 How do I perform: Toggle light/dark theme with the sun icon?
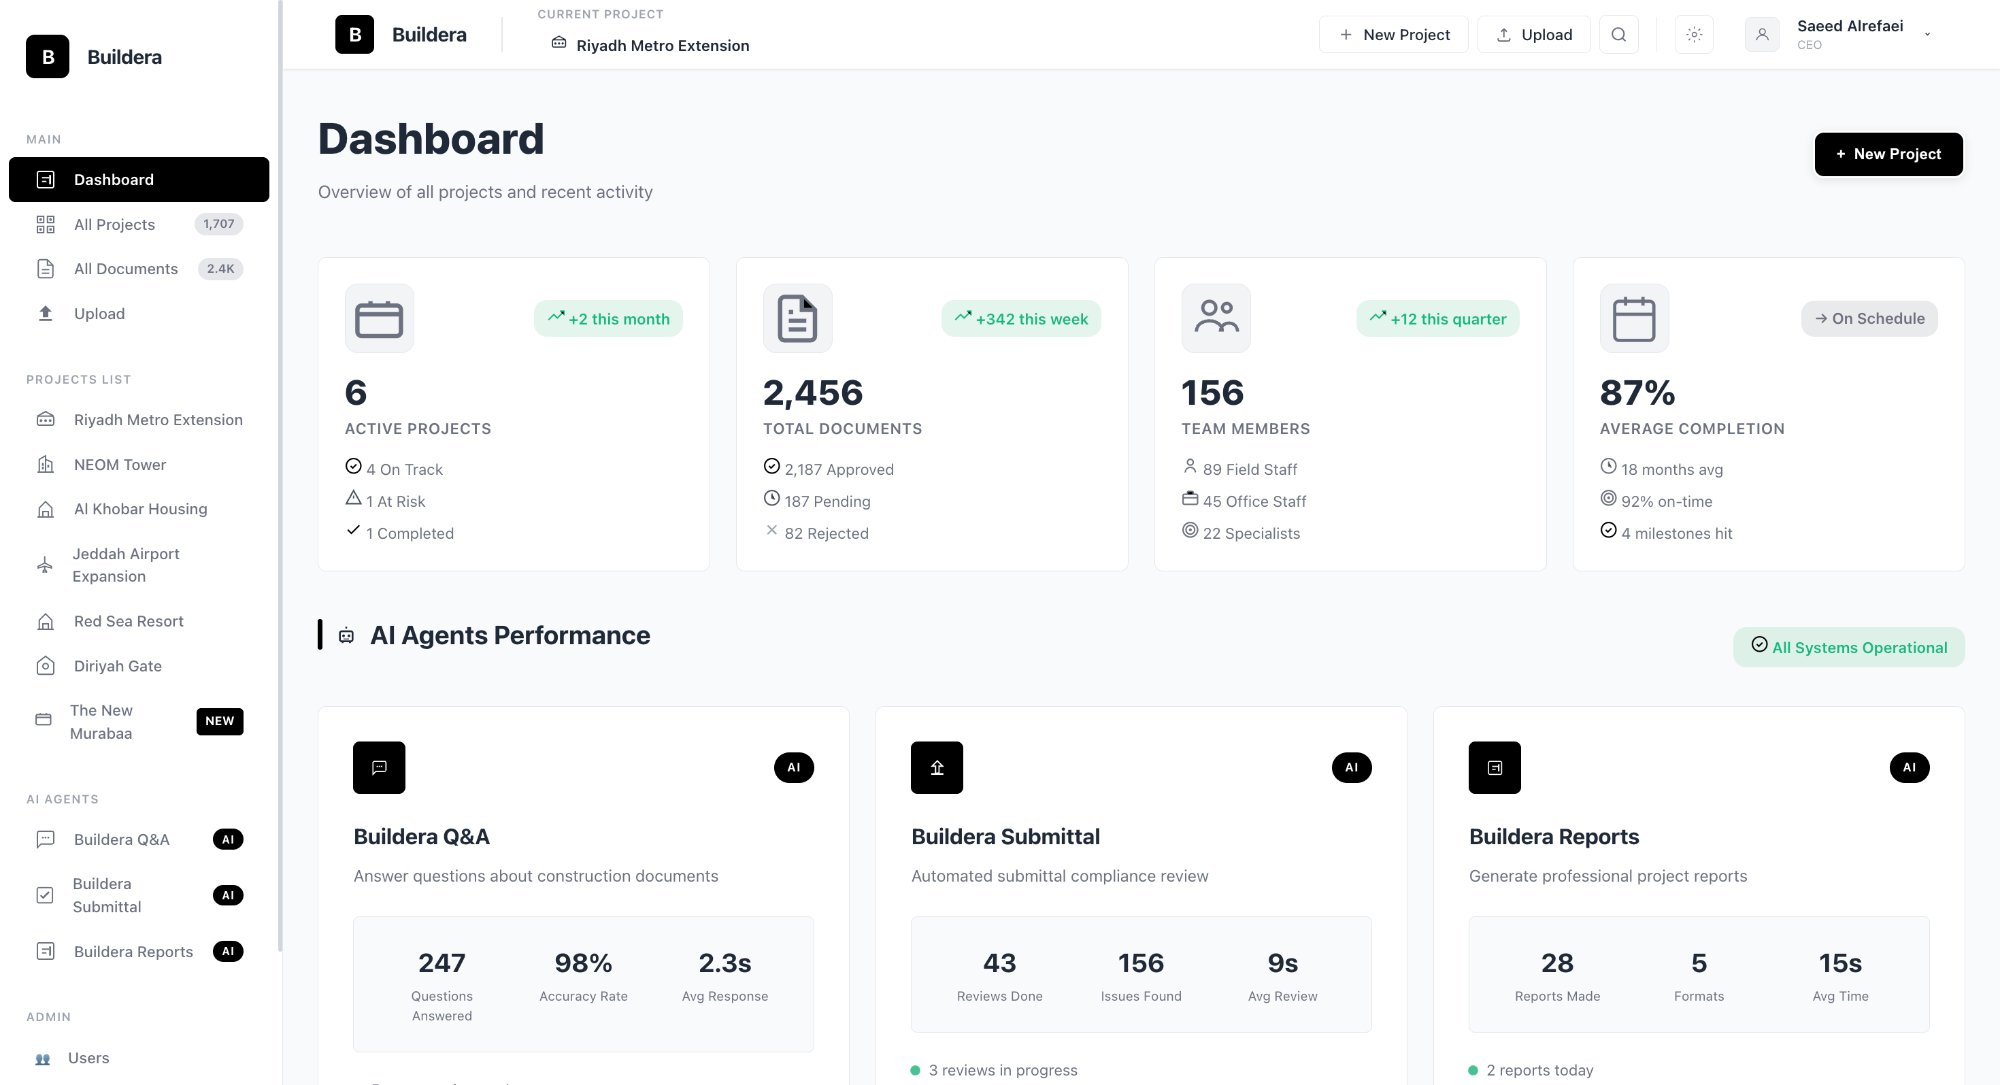pyautogui.click(x=1694, y=34)
